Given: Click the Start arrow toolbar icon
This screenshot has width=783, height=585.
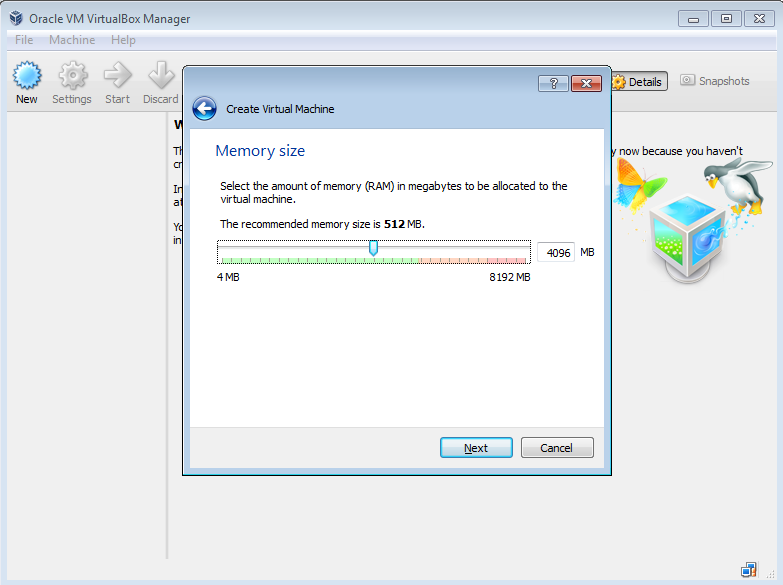Looking at the screenshot, I should point(117,76).
